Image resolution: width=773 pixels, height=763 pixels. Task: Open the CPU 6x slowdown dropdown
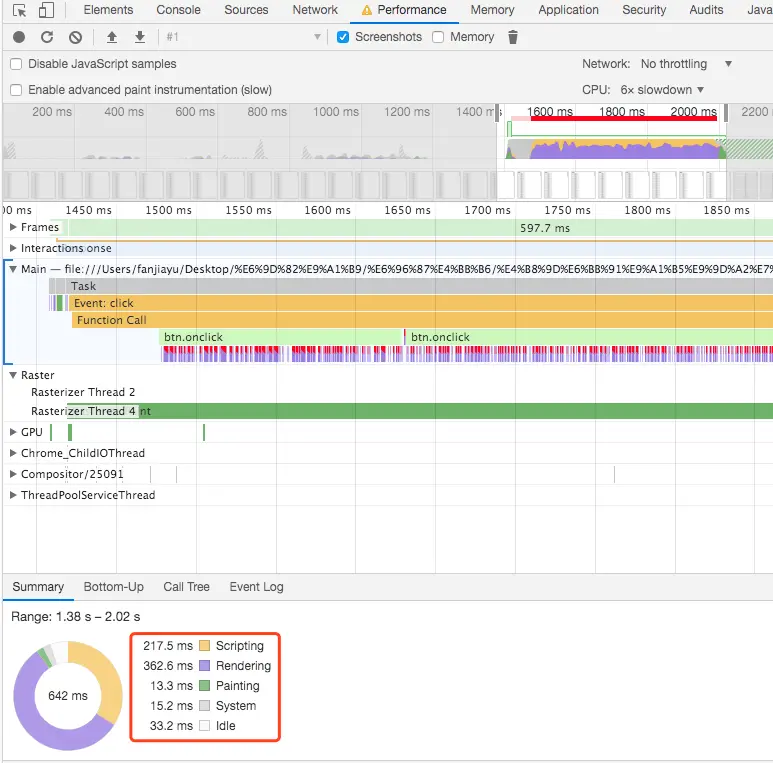662,90
